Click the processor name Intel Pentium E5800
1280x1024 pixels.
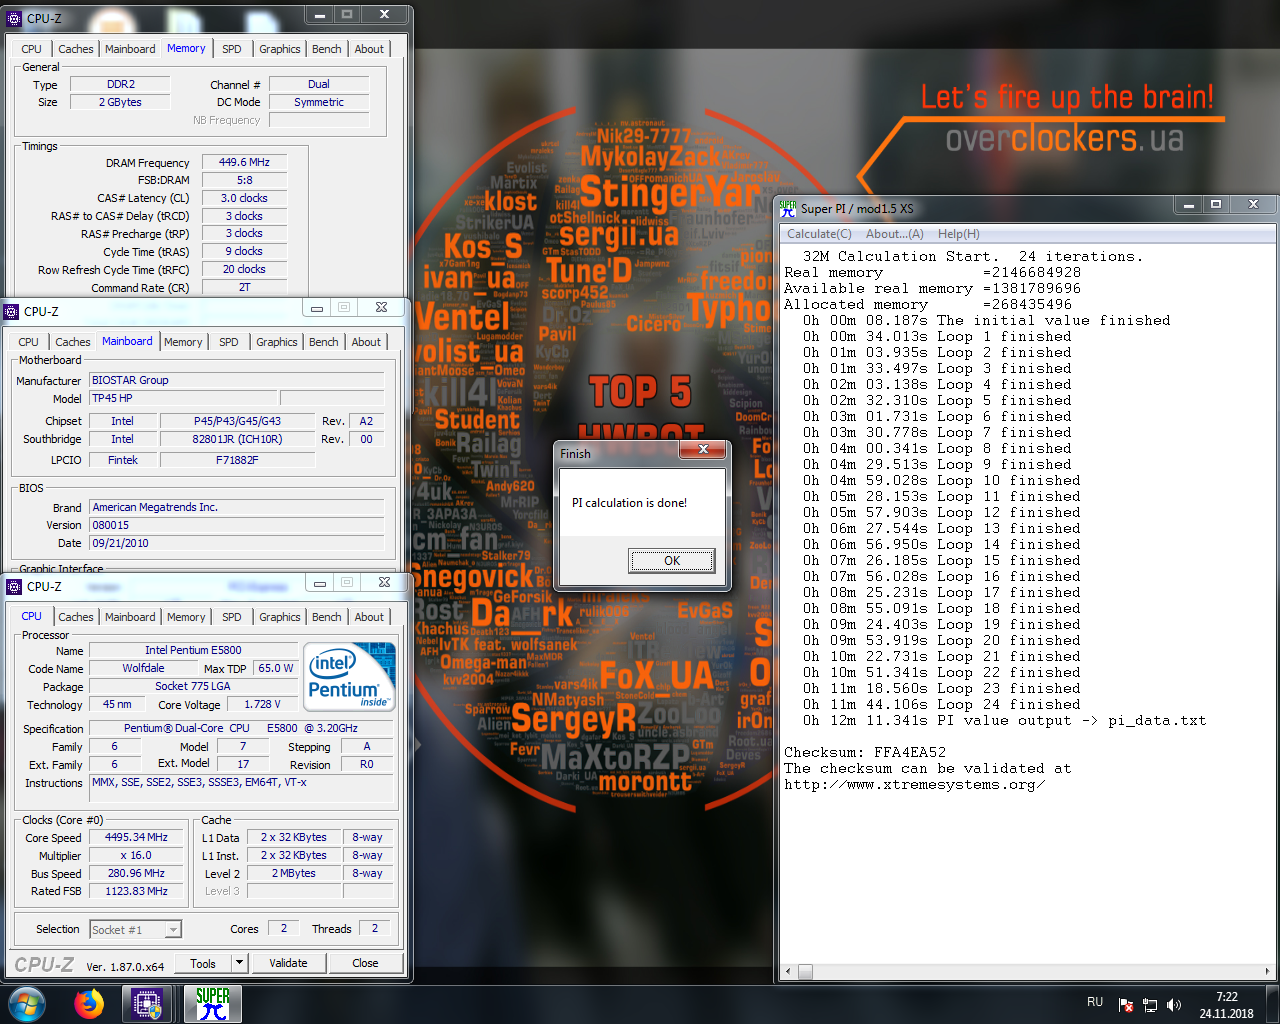(x=193, y=650)
